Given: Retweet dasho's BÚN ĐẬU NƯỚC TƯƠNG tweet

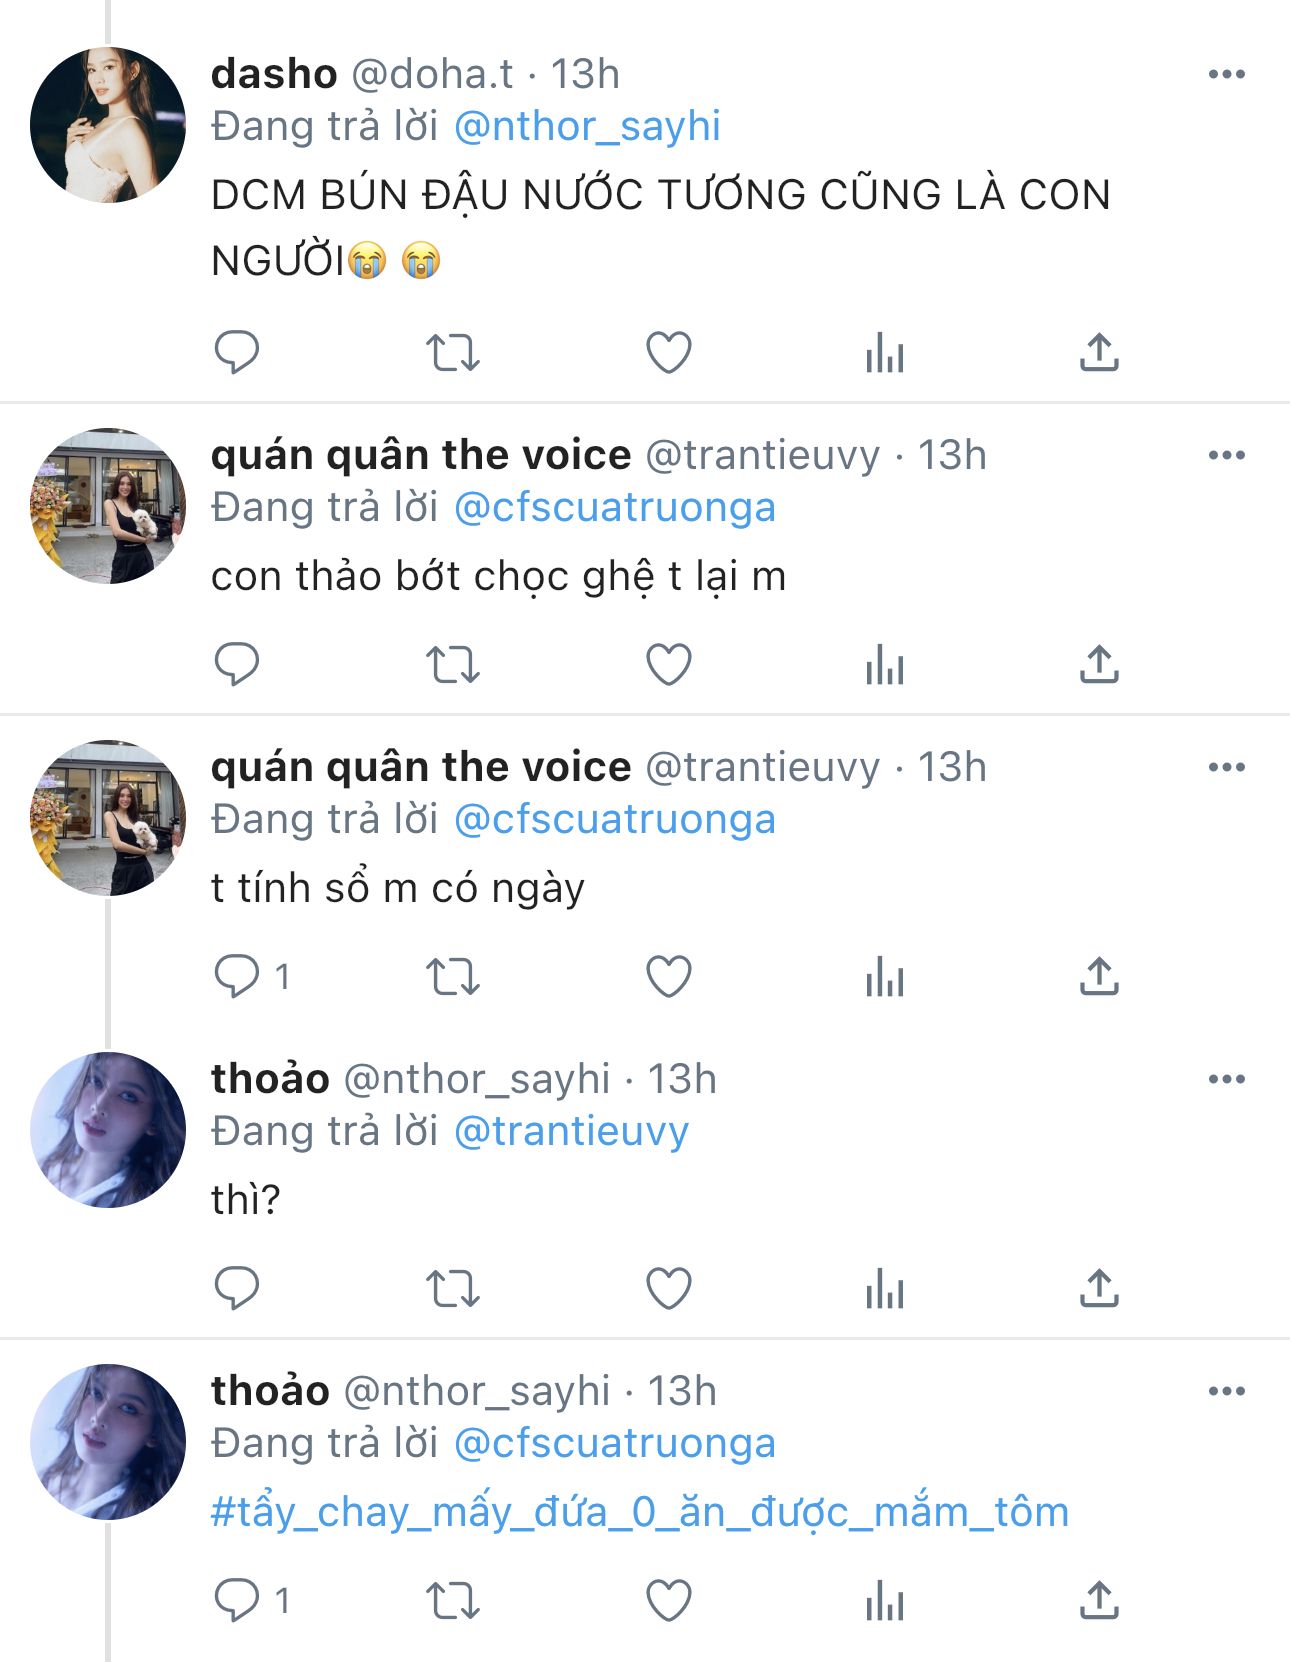Looking at the screenshot, I should click(x=453, y=353).
